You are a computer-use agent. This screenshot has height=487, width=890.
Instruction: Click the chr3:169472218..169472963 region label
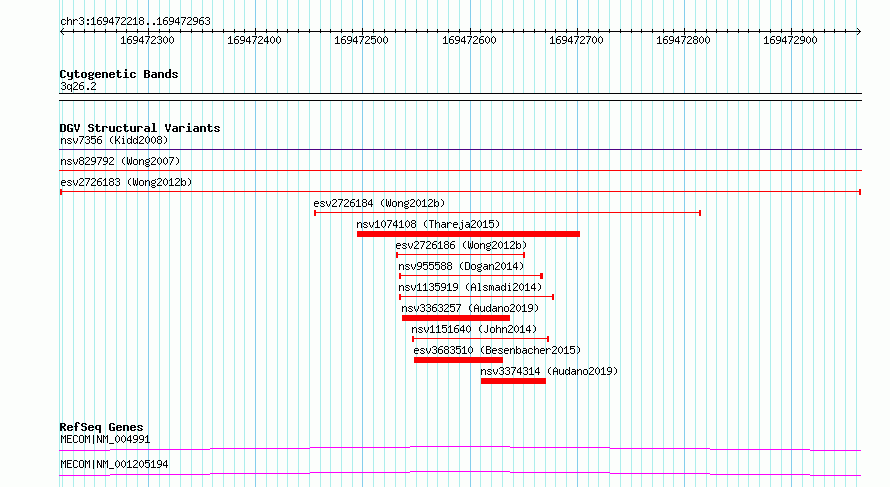(135, 21)
